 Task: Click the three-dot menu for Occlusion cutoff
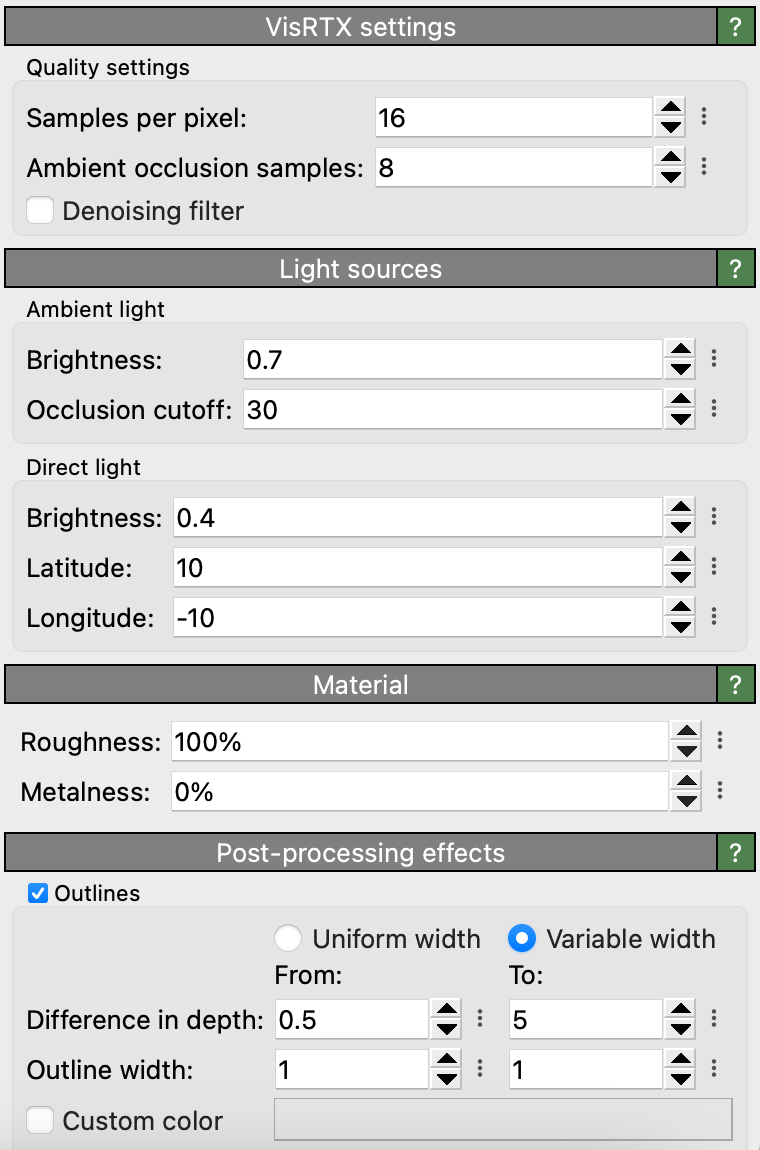[x=714, y=408]
